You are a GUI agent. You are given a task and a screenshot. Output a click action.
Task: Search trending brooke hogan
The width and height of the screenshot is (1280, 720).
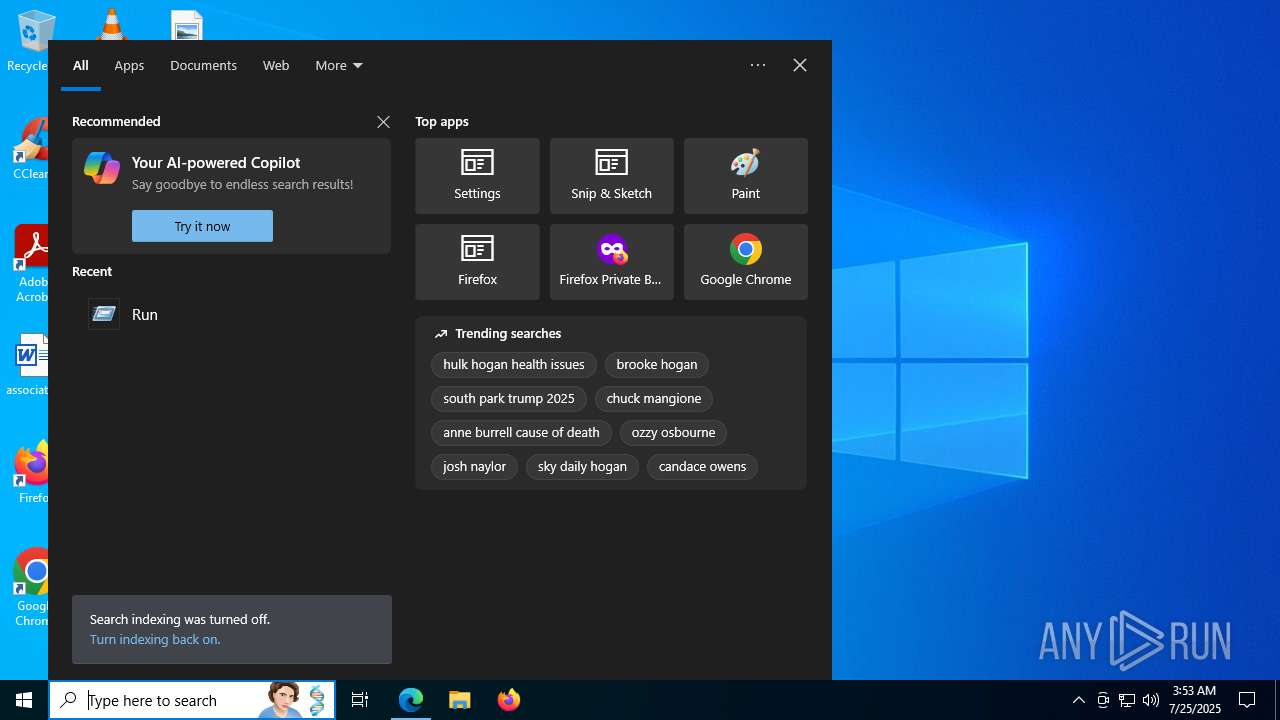[657, 365]
